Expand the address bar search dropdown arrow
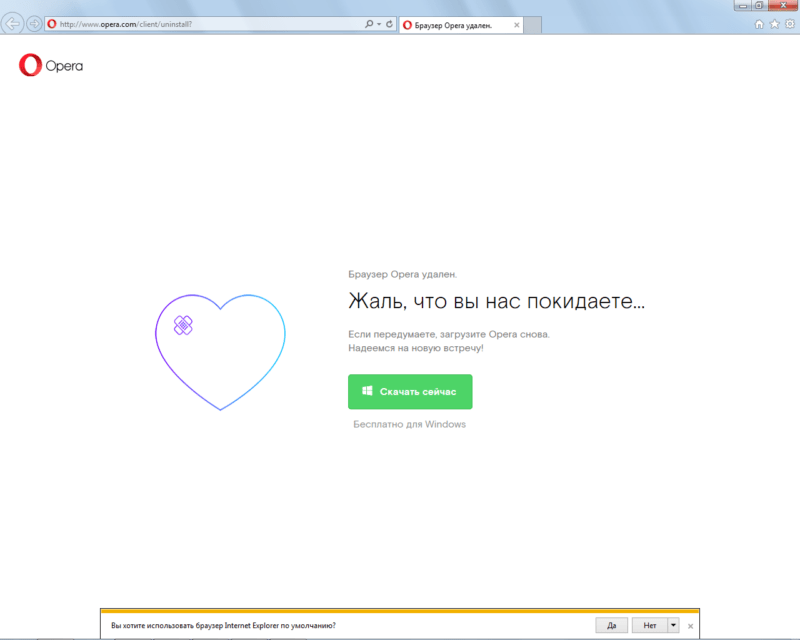Screen dimensions: 800x640 point(379,24)
